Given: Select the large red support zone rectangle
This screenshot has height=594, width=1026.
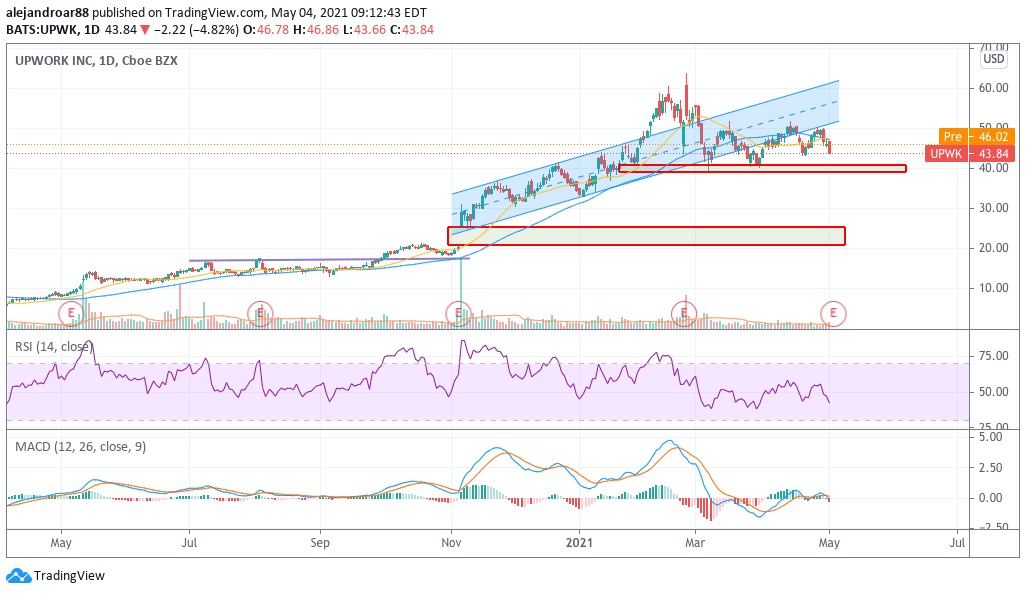Looking at the screenshot, I should click(x=646, y=236).
